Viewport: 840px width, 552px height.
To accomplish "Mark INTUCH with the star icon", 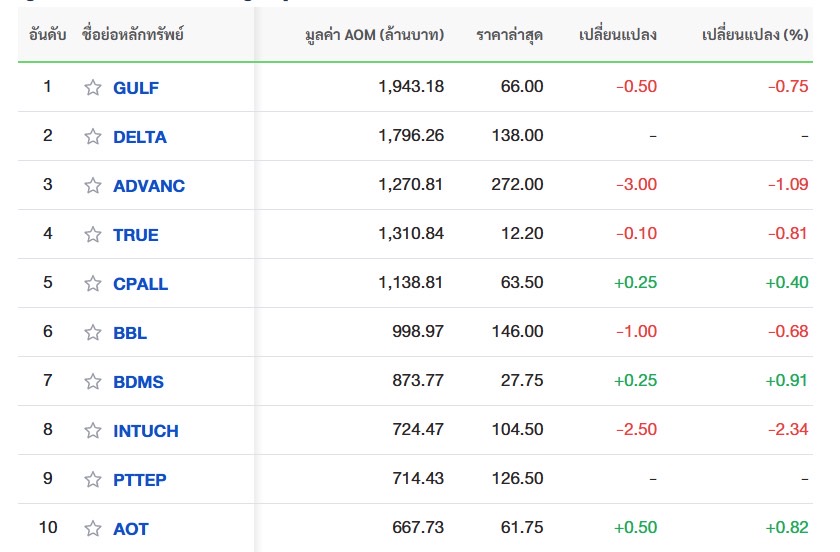I will [x=93, y=431].
